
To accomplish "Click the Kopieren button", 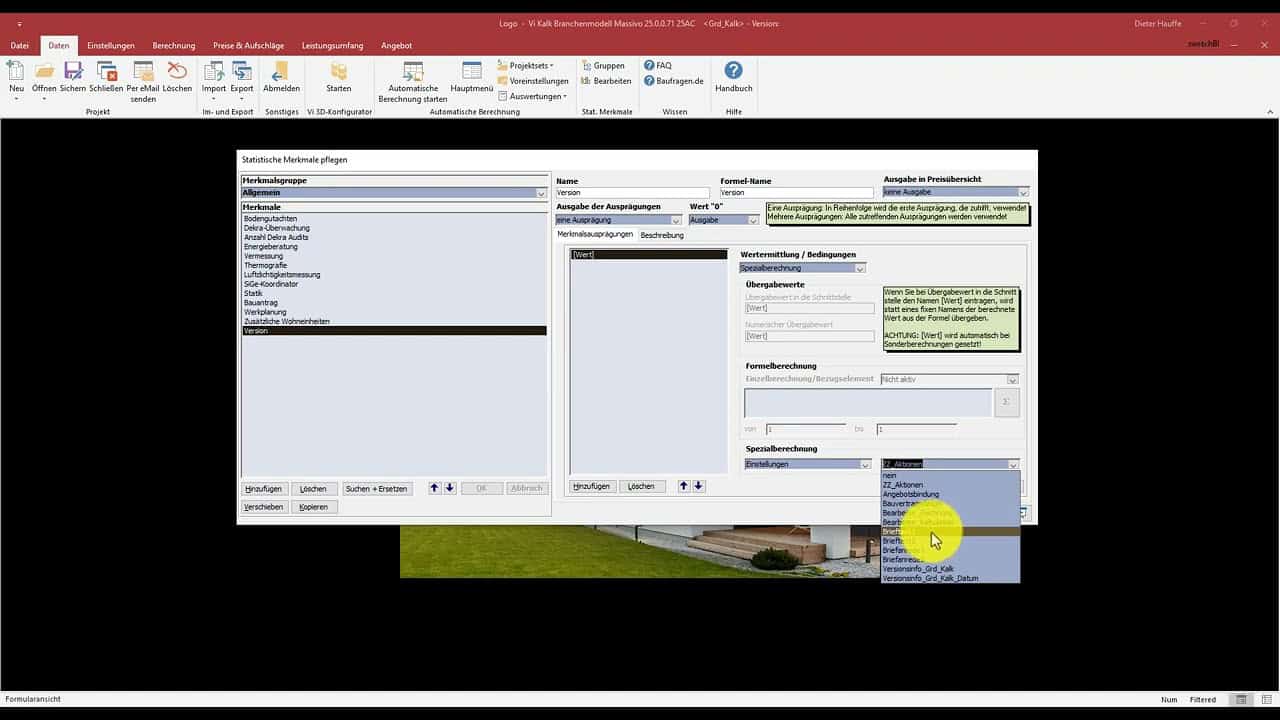I will tap(313, 507).
